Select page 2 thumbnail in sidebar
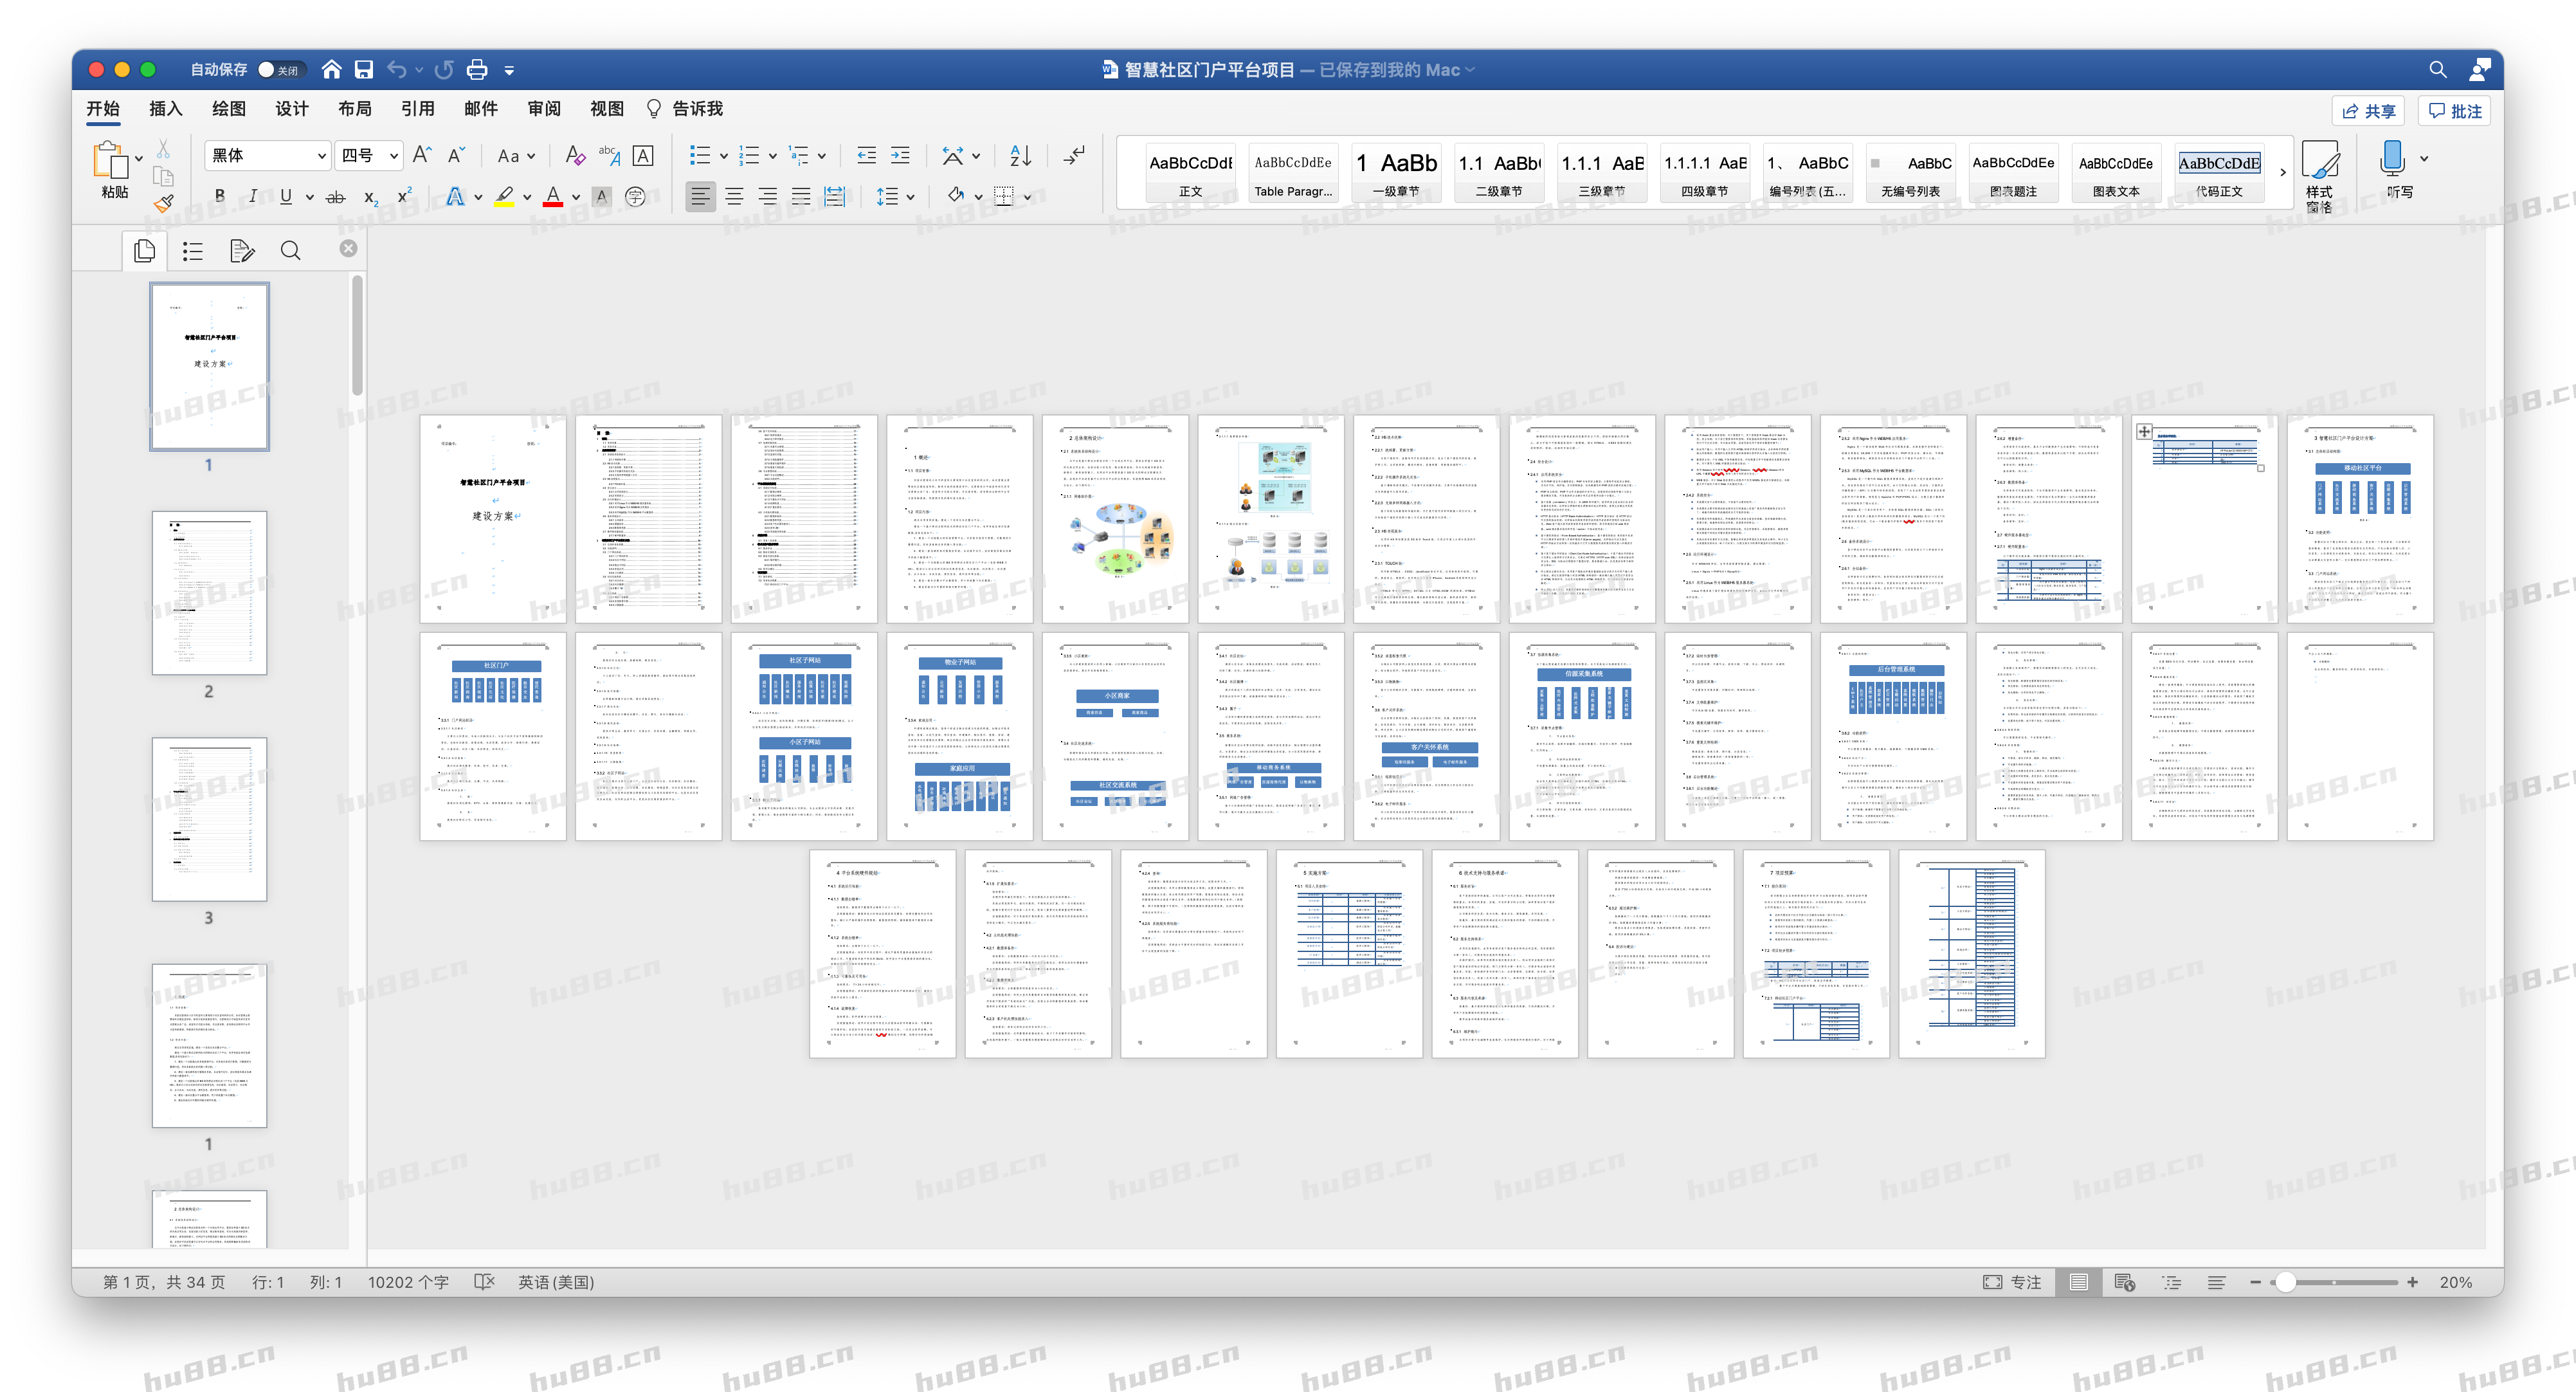Viewport: 2576px width, 1392px height. [x=209, y=593]
